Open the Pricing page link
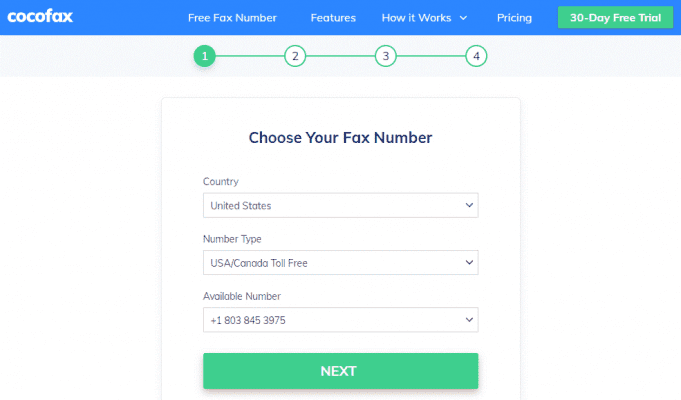This screenshot has width=681, height=400. point(514,18)
